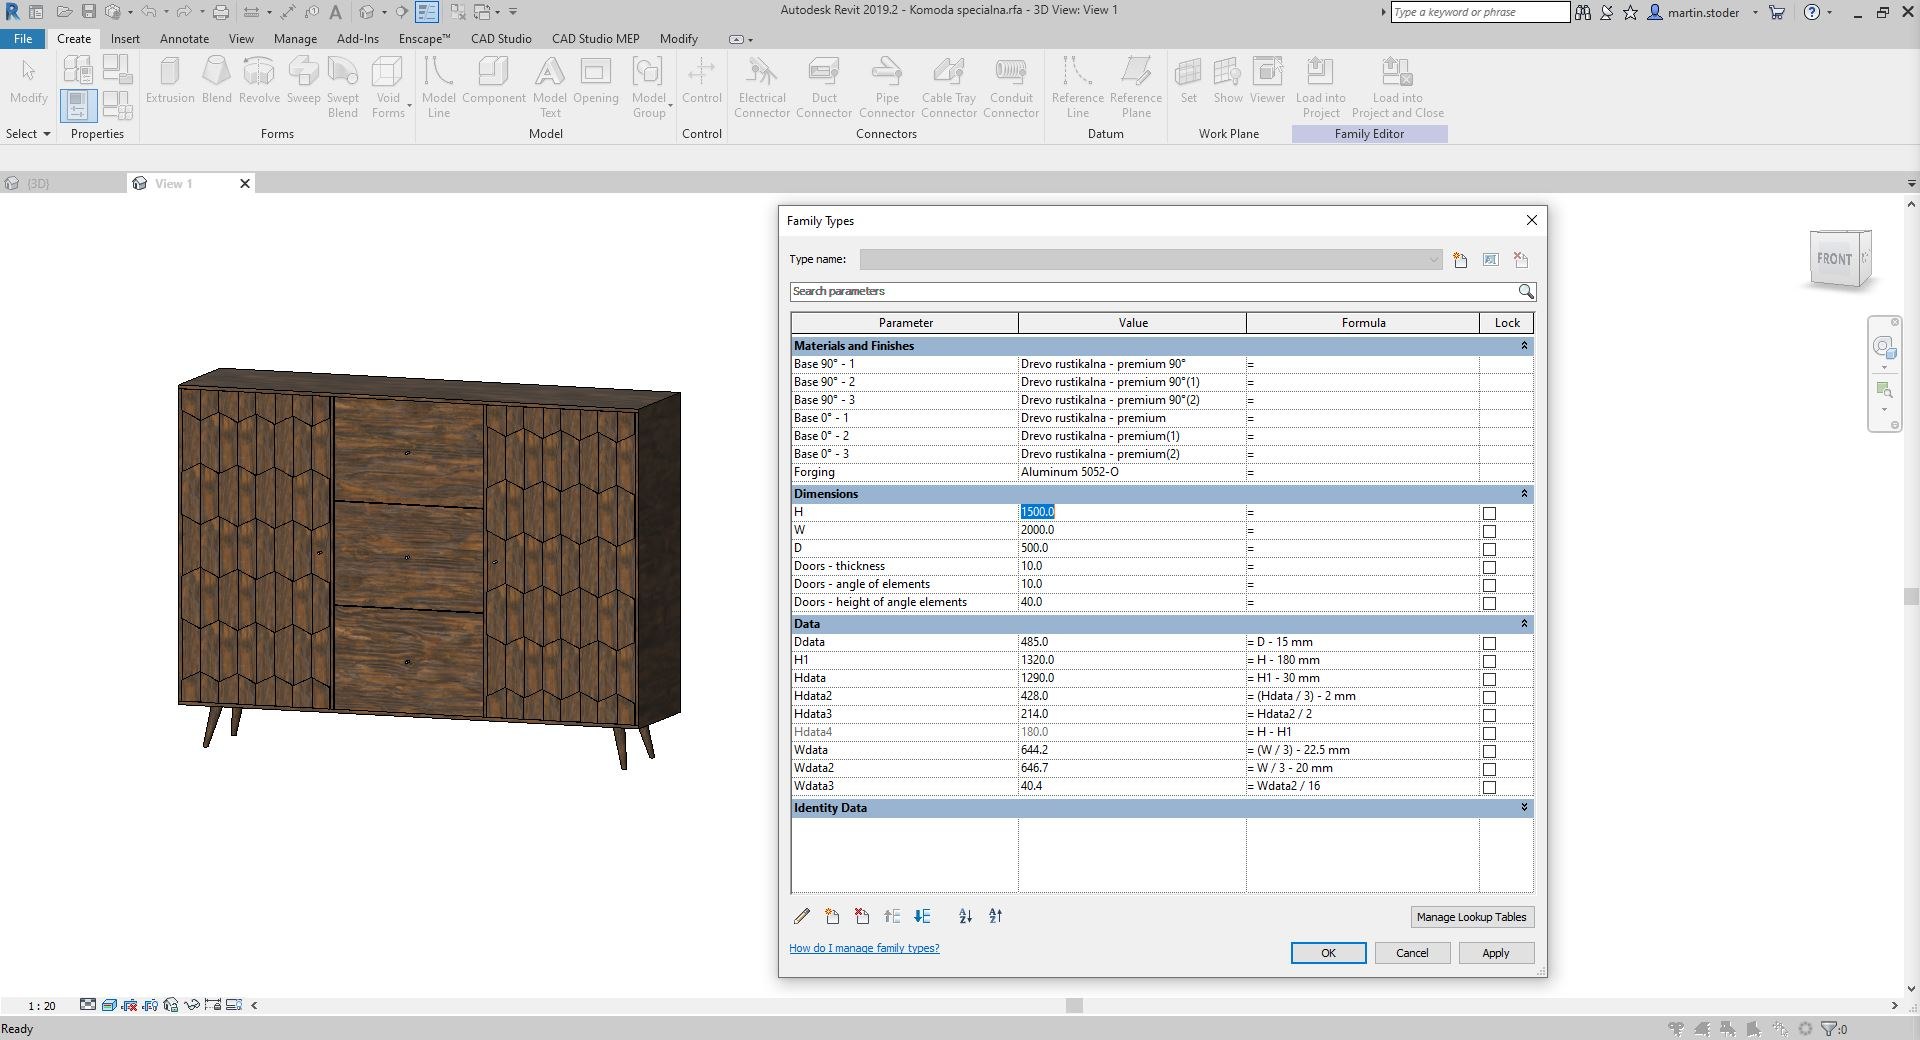Switch to the Insert ribbon tab
The width and height of the screenshot is (1920, 1040).
[x=125, y=39]
